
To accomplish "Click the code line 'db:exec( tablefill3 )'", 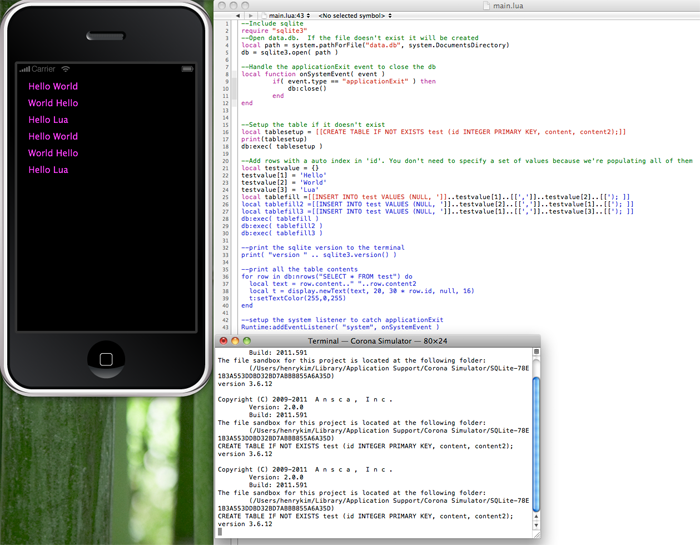I will coord(282,233).
